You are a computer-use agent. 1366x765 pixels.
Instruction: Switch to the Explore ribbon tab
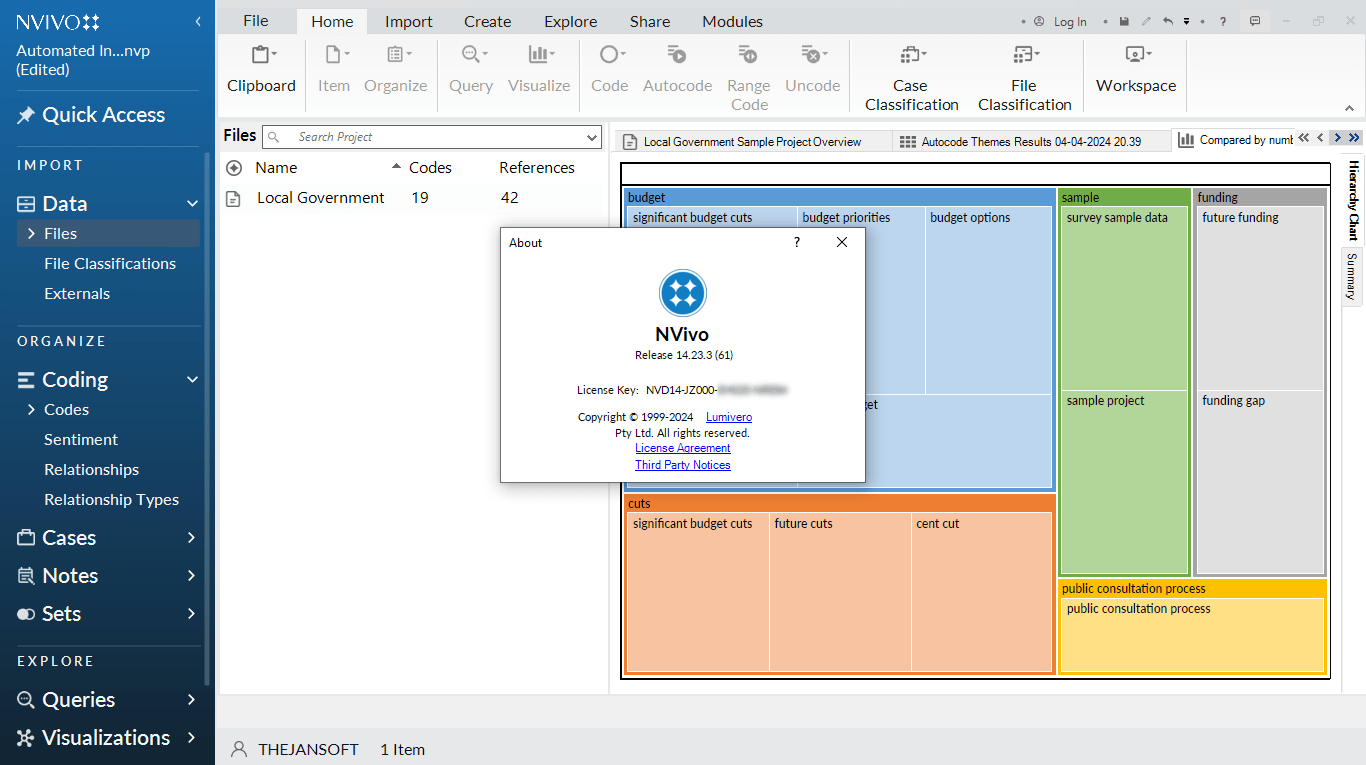tap(572, 21)
